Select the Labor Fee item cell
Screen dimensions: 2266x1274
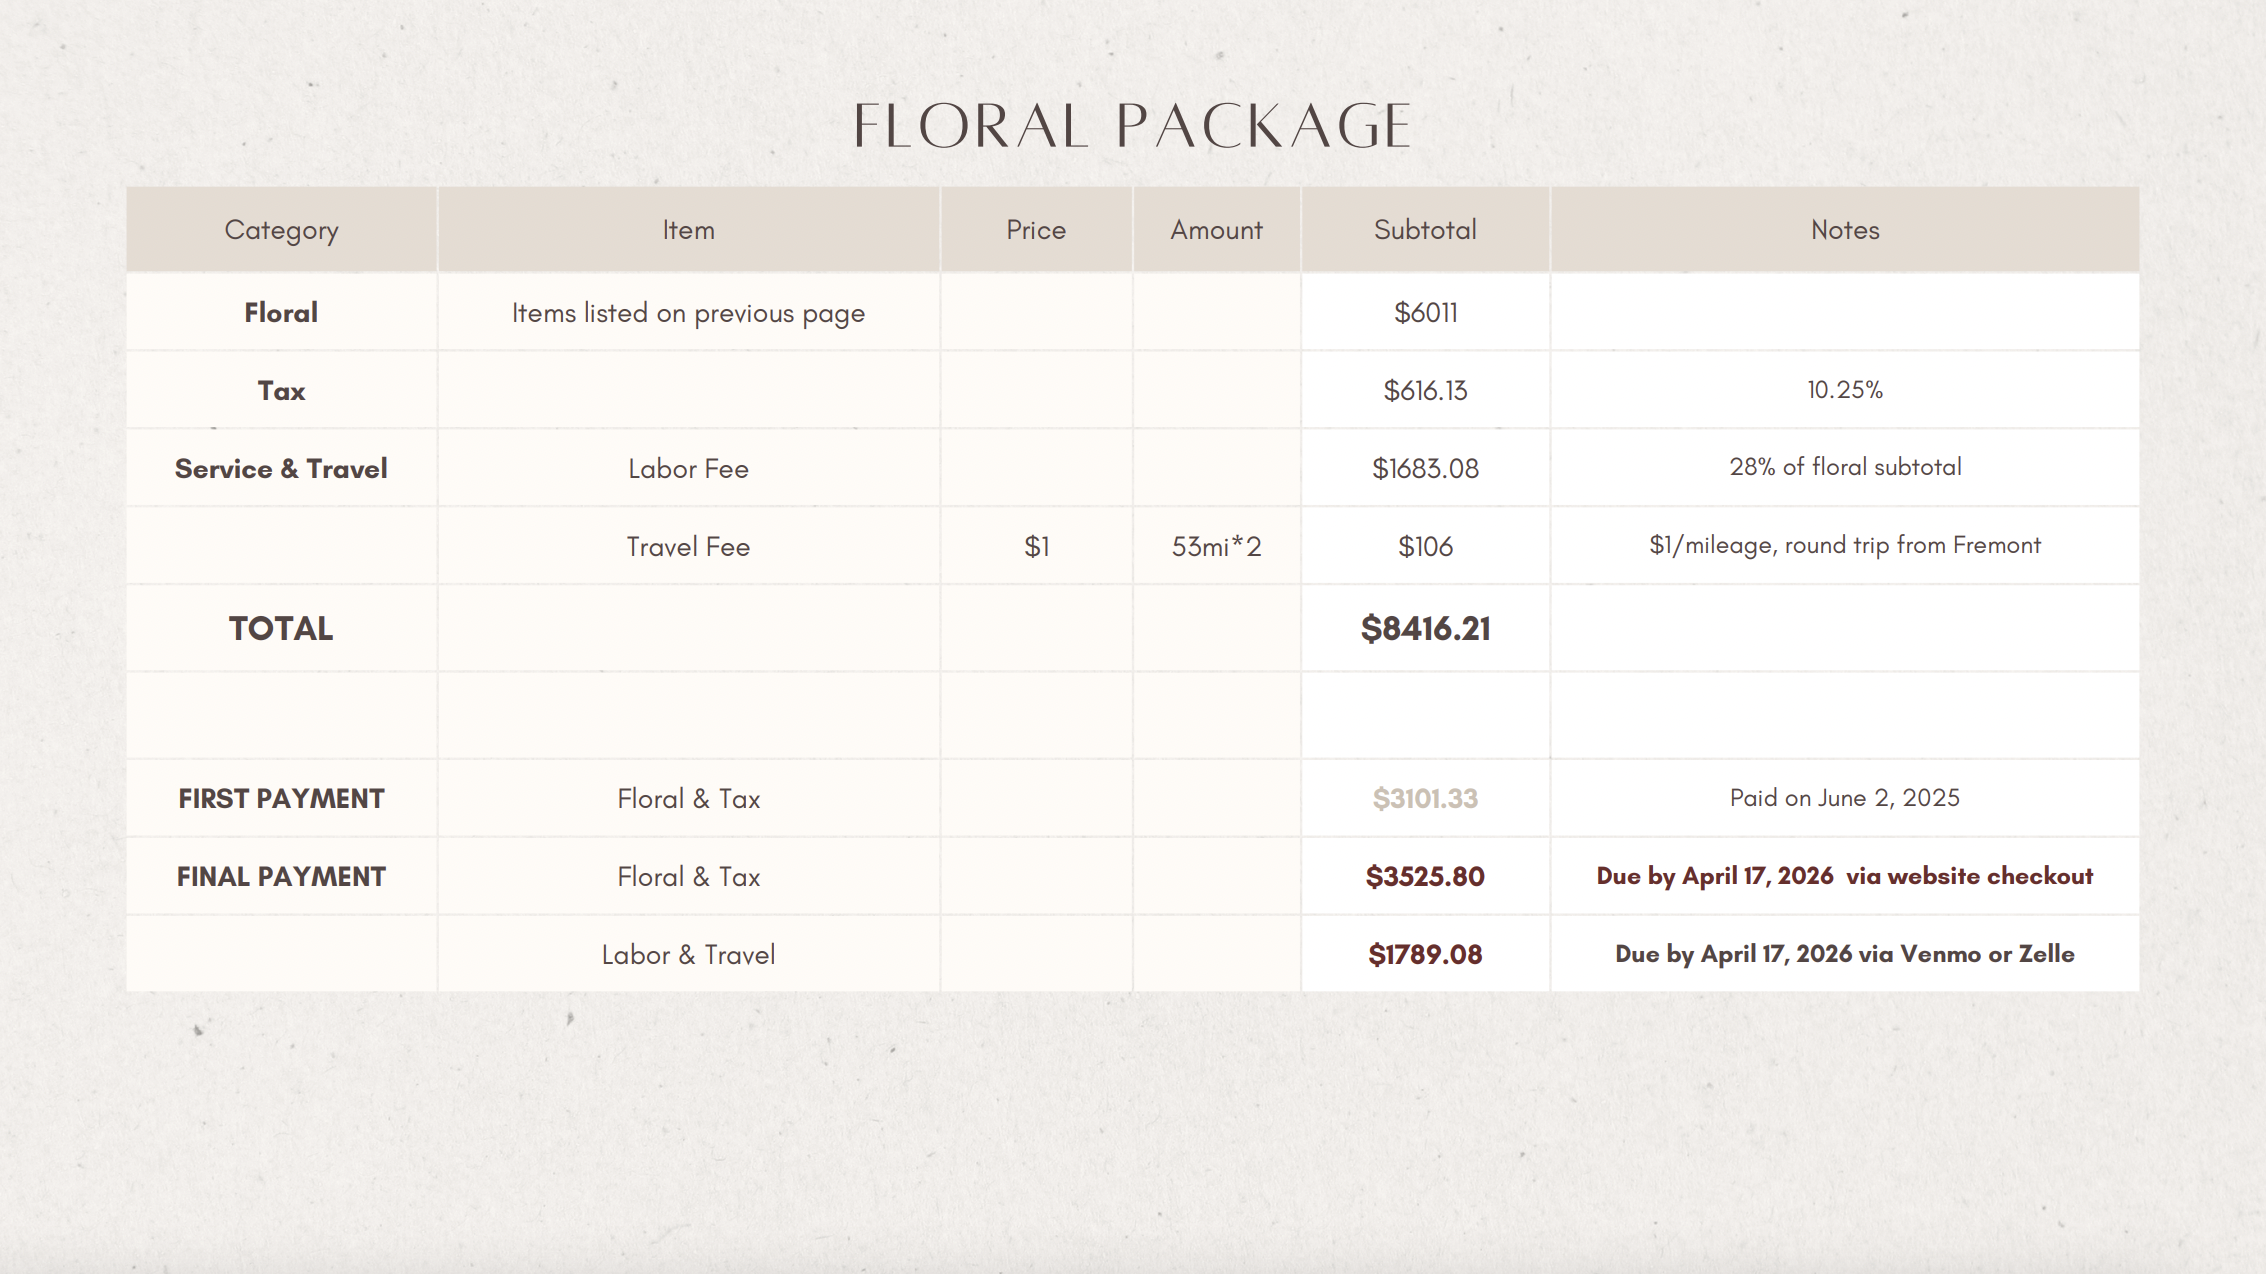point(688,469)
